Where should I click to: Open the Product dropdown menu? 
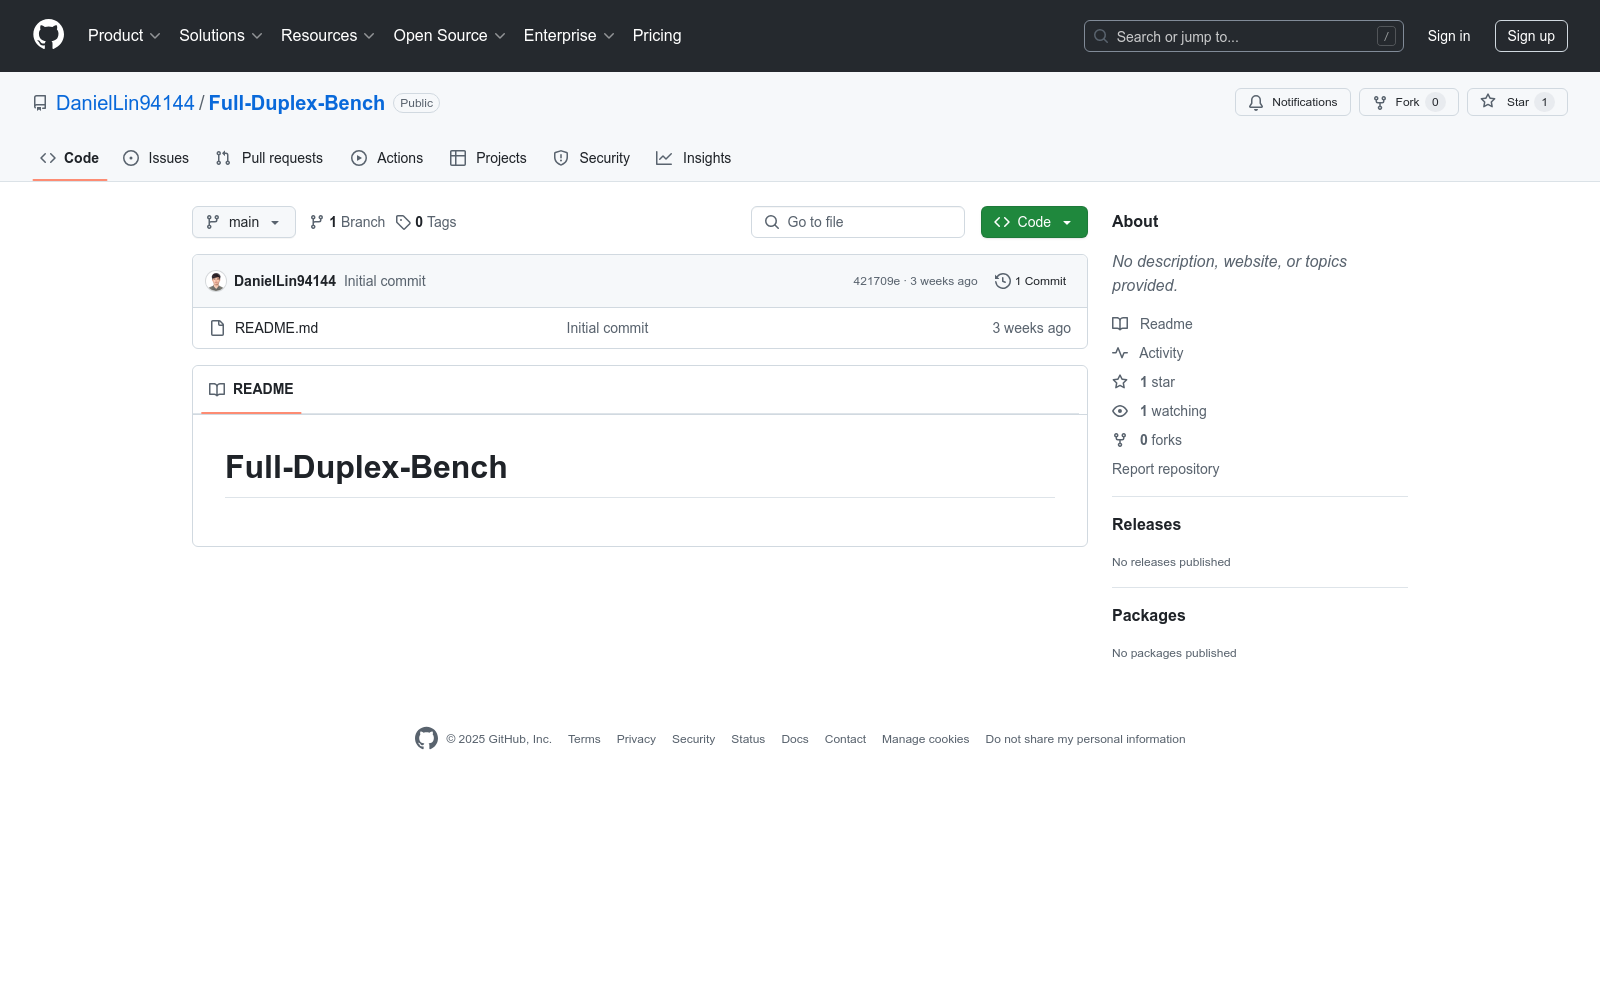pos(124,36)
